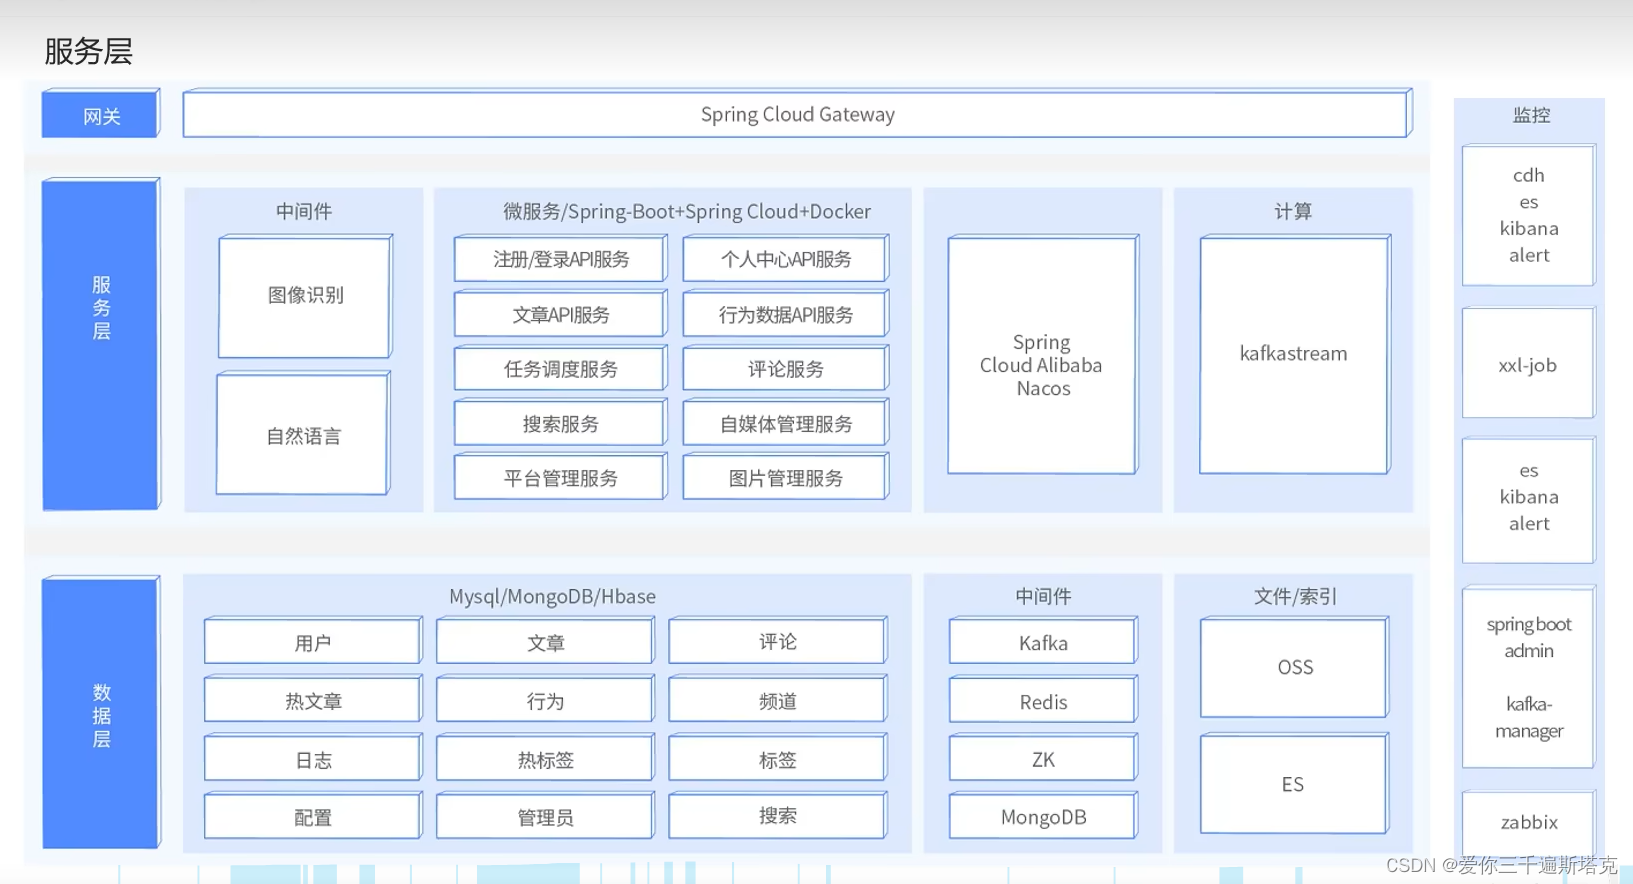
Task: Click the blue 网关 label block
Action: pyautogui.click(x=101, y=114)
